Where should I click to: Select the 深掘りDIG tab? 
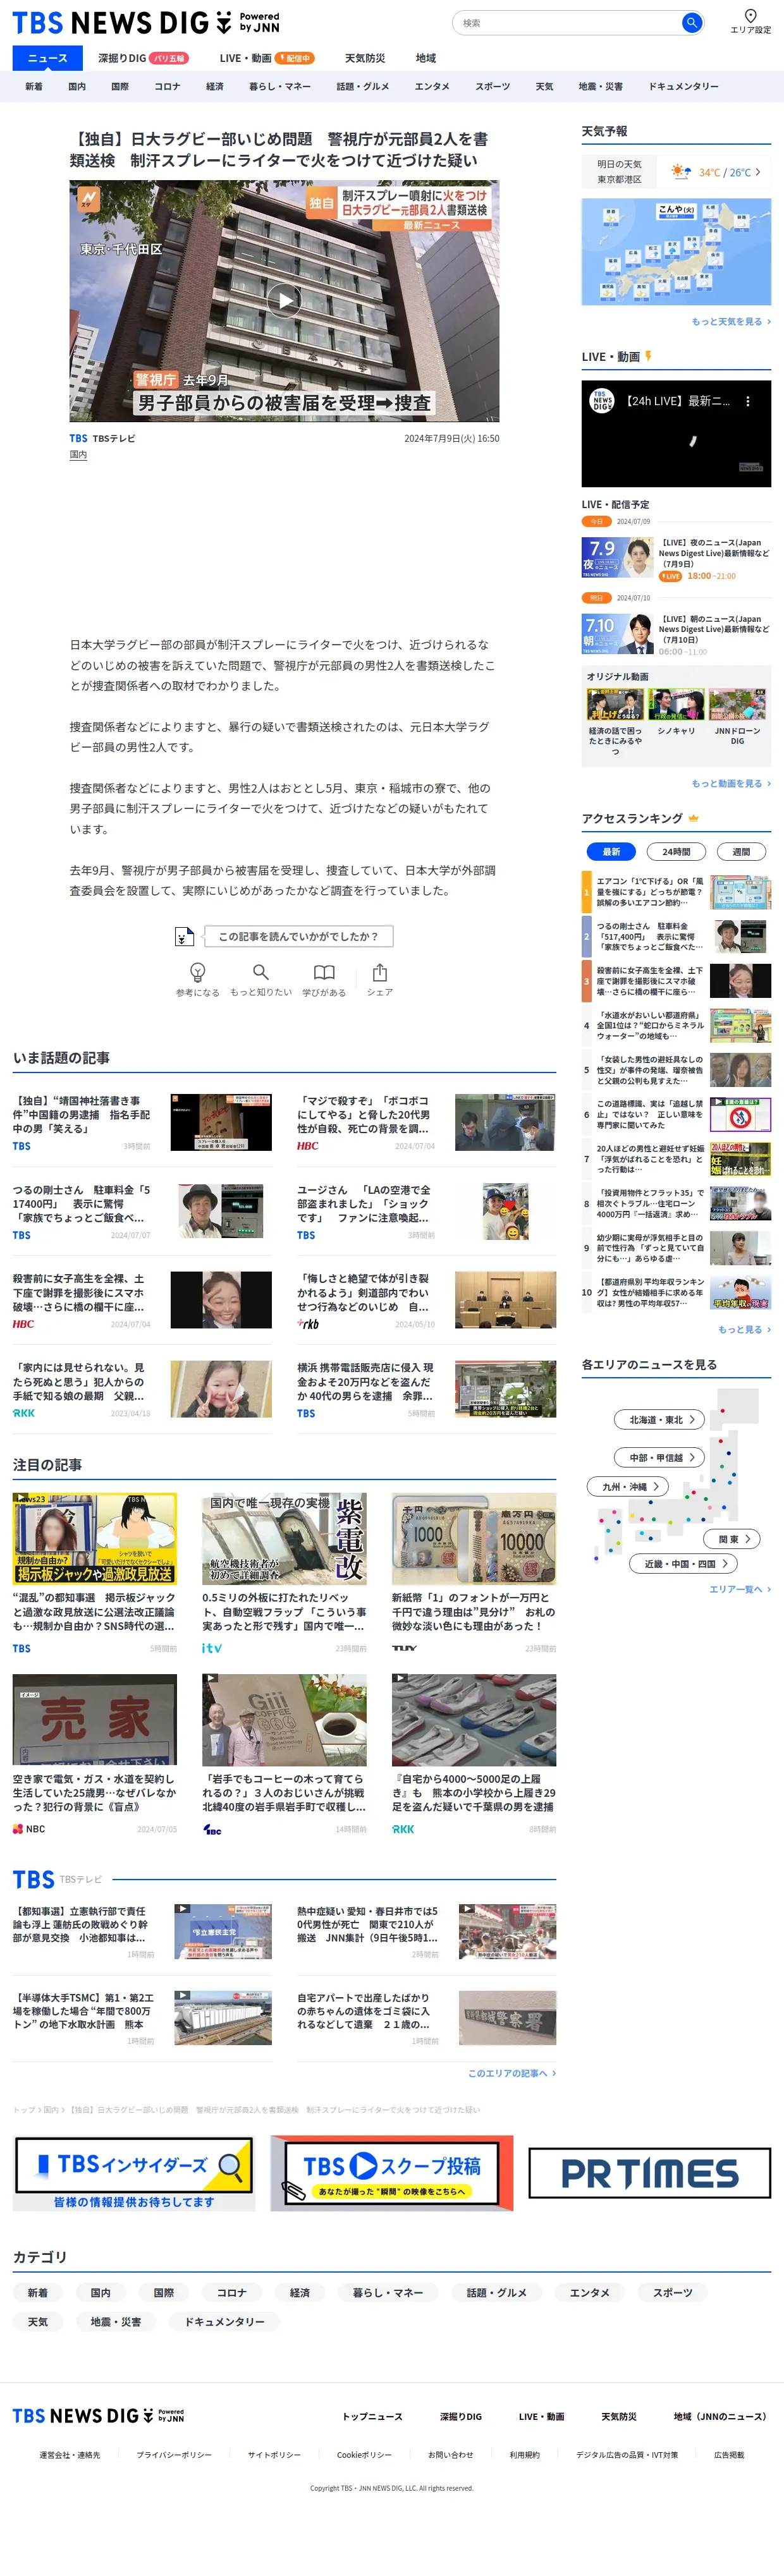click(x=142, y=58)
